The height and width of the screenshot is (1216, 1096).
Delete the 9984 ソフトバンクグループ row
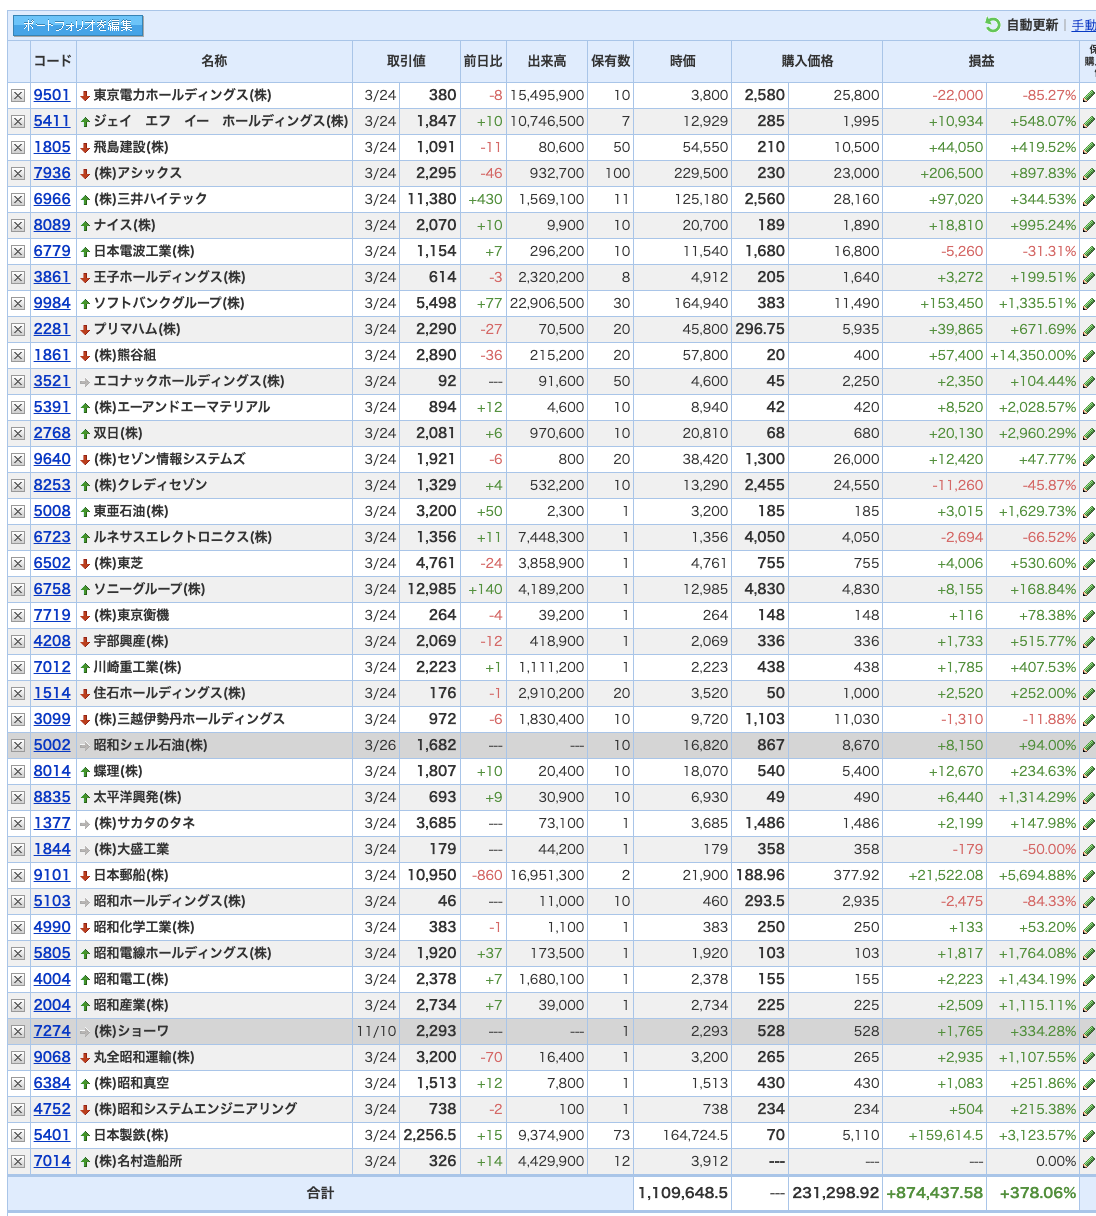18,303
